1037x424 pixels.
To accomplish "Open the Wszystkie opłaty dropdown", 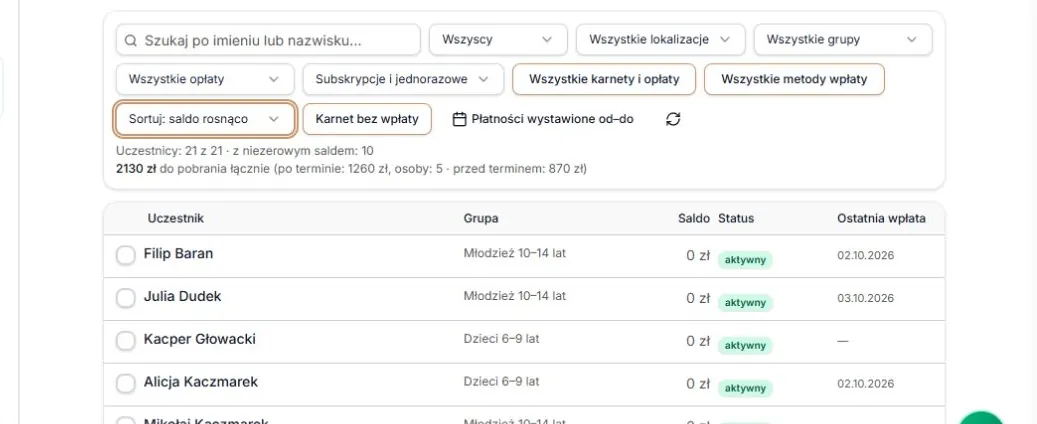I will point(205,79).
